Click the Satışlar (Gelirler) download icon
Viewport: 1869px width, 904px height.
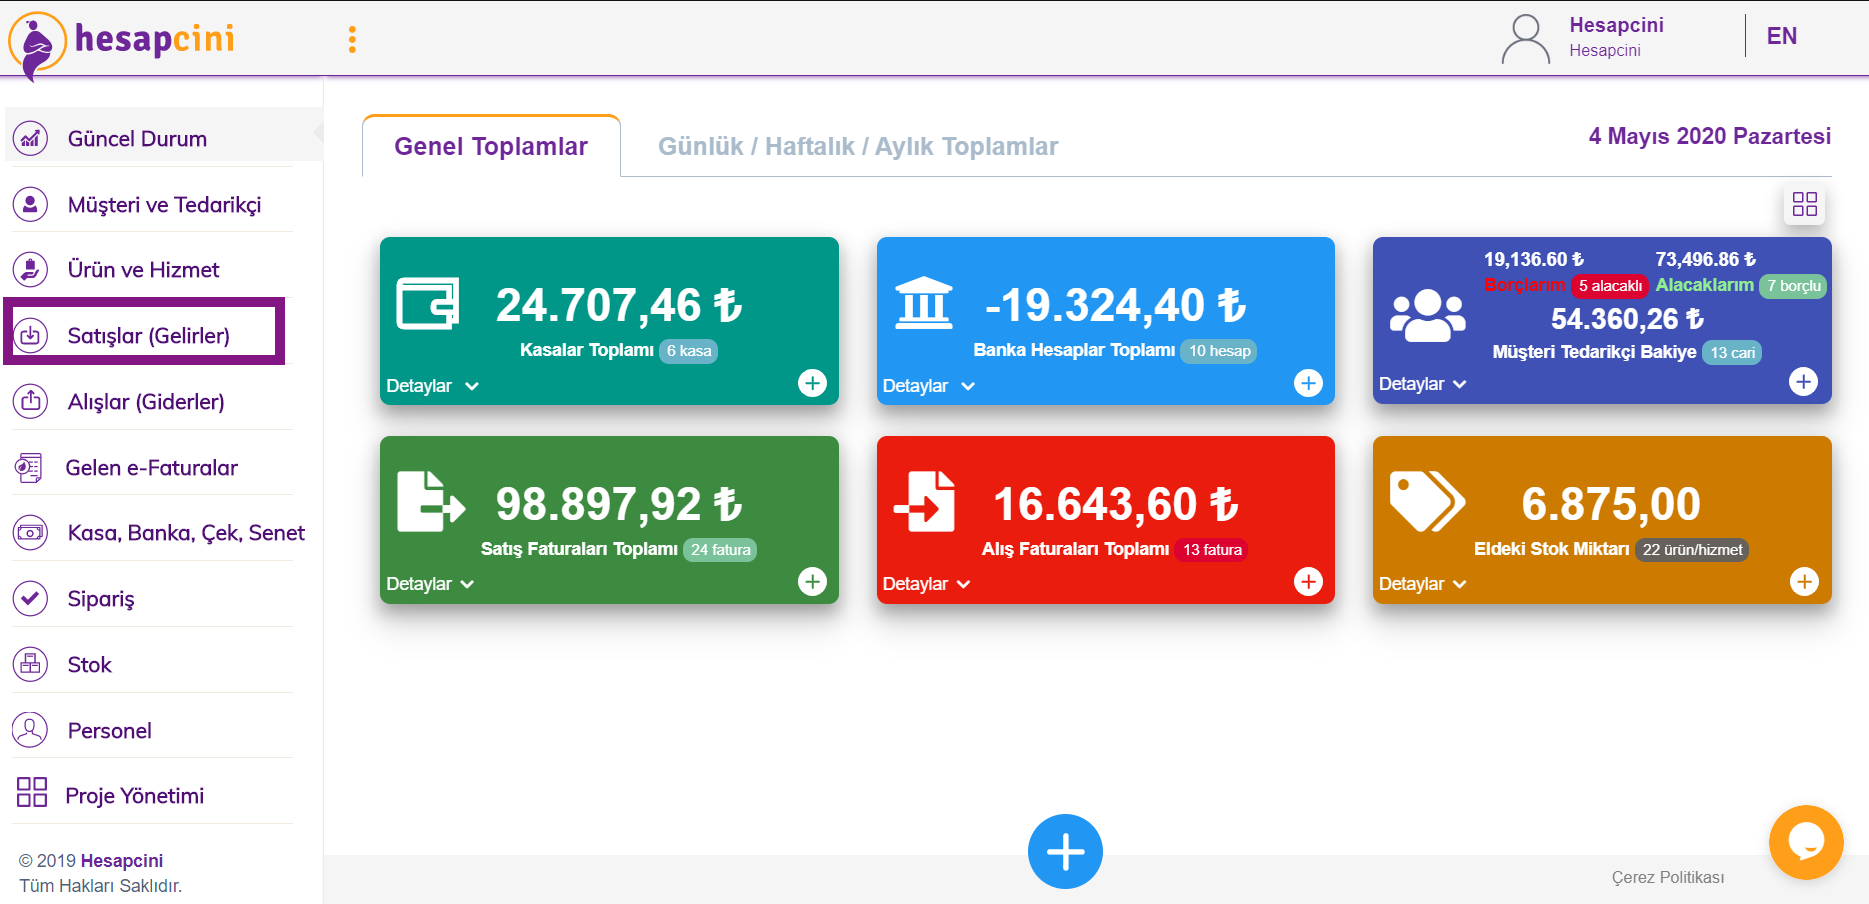point(30,335)
